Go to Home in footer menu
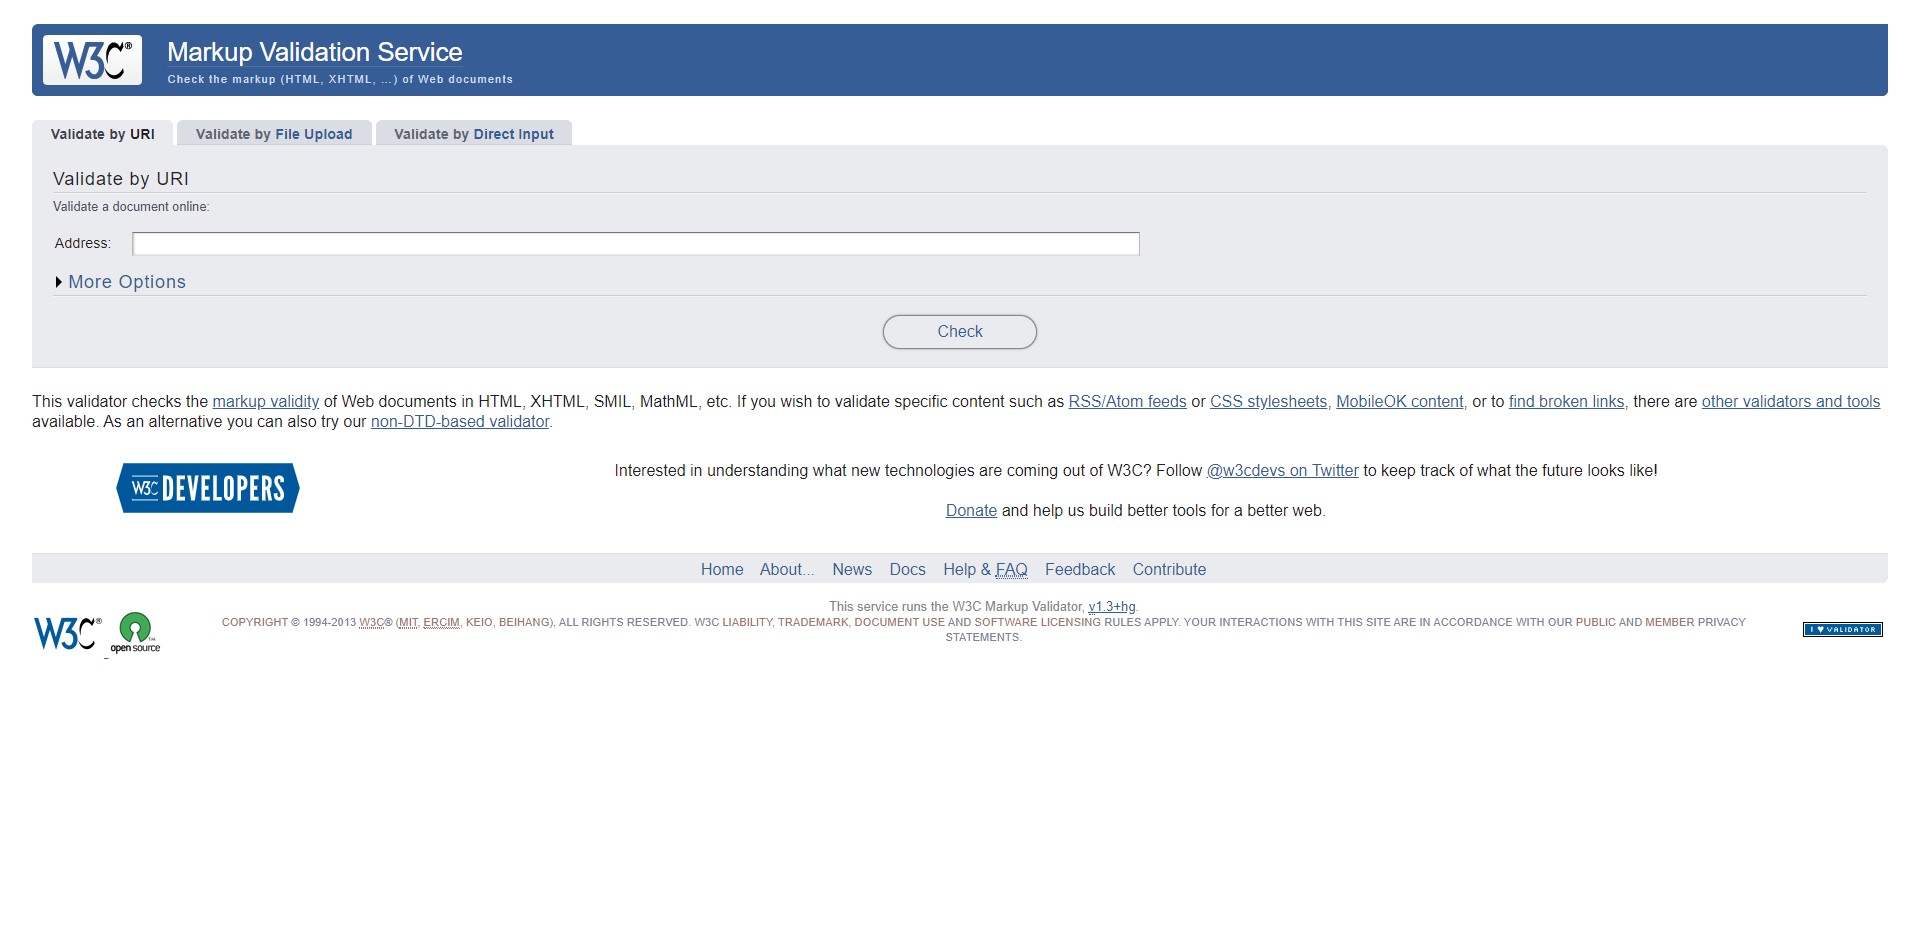Image resolution: width=1920 pixels, height=937 pixels. click(722, 570)
